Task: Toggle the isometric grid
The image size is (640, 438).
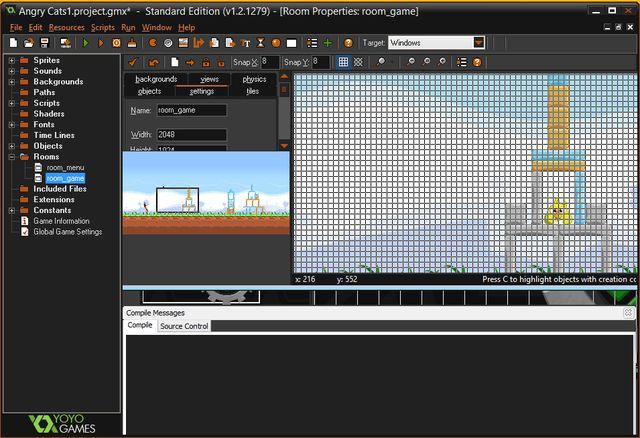Action: 358,62
